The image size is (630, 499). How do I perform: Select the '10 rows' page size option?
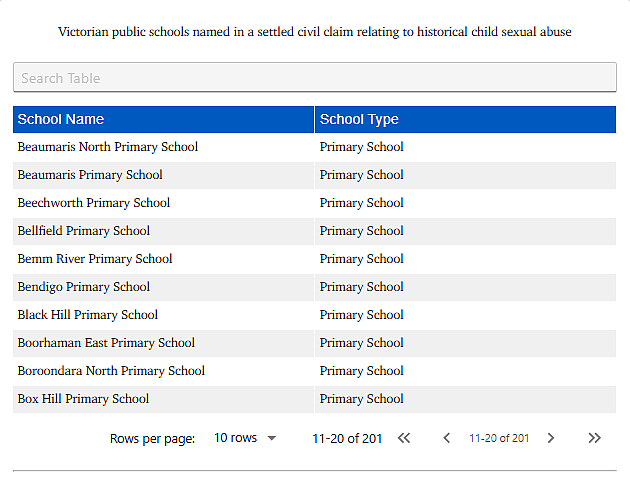tap(235, 438)
